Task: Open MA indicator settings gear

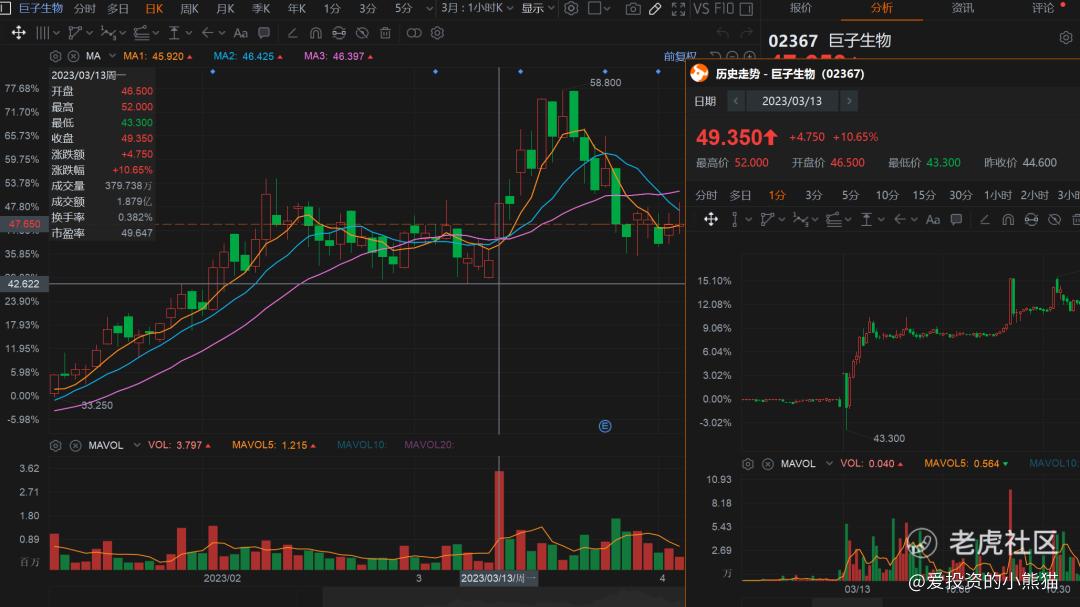Action: point(56,56)
